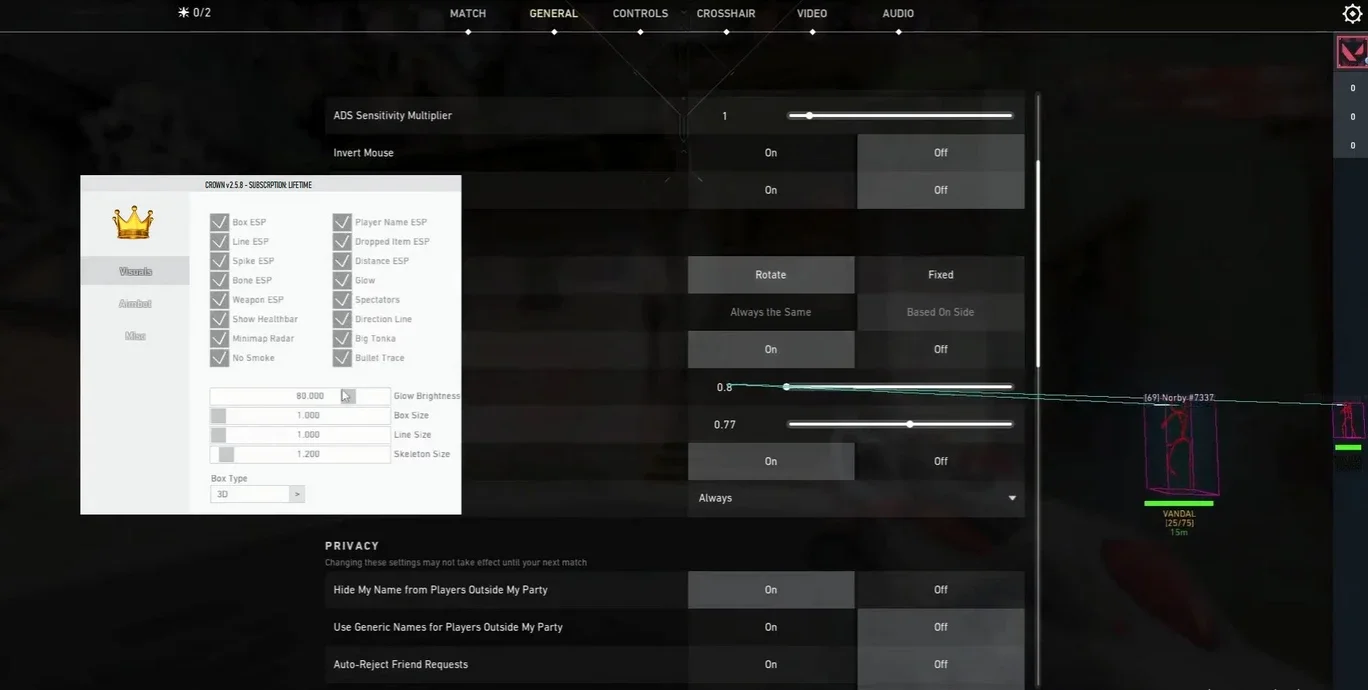Select the Rotate option
Viewport: 1368px width, 690px height.
[771, 275]
